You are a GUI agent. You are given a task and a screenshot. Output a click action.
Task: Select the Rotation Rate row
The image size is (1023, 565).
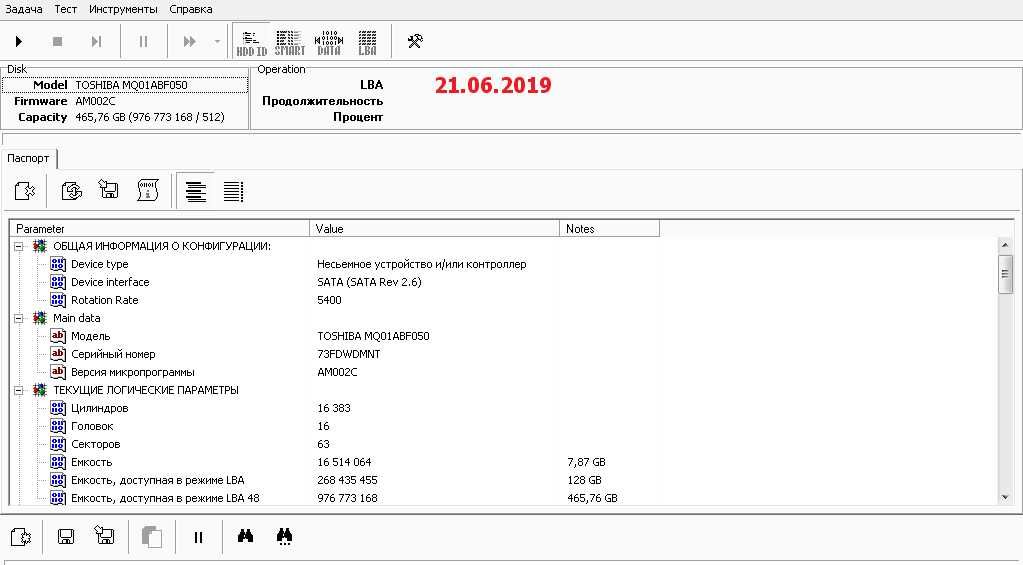tap(502, 300)
